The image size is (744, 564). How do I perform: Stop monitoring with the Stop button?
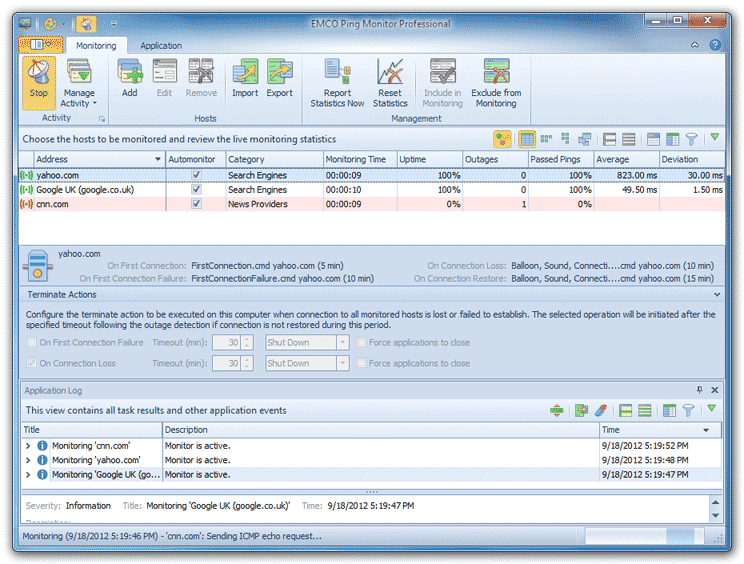[38, 81]
